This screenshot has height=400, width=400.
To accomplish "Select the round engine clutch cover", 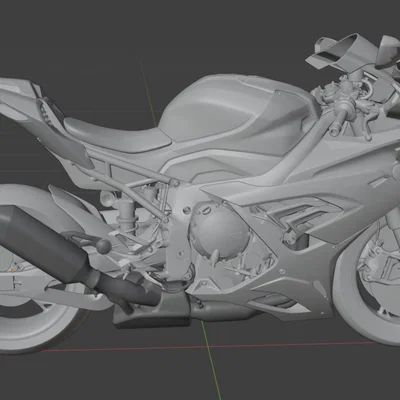I will (221, 230).
